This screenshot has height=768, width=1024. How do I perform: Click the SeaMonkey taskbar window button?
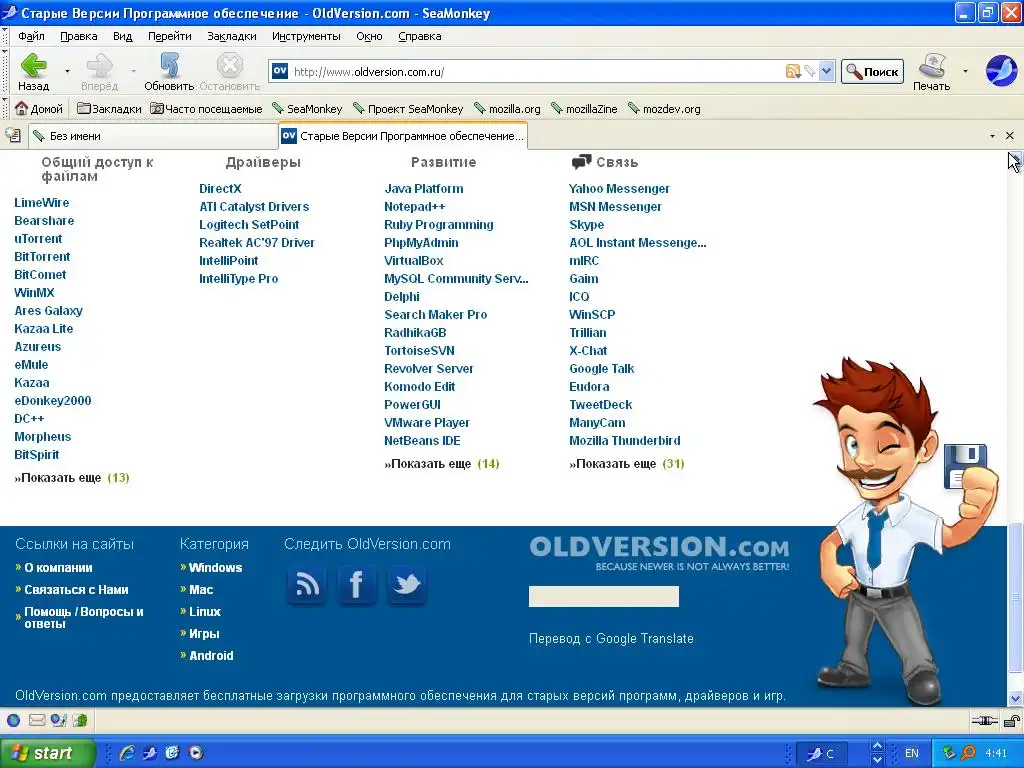coord(821,754)
